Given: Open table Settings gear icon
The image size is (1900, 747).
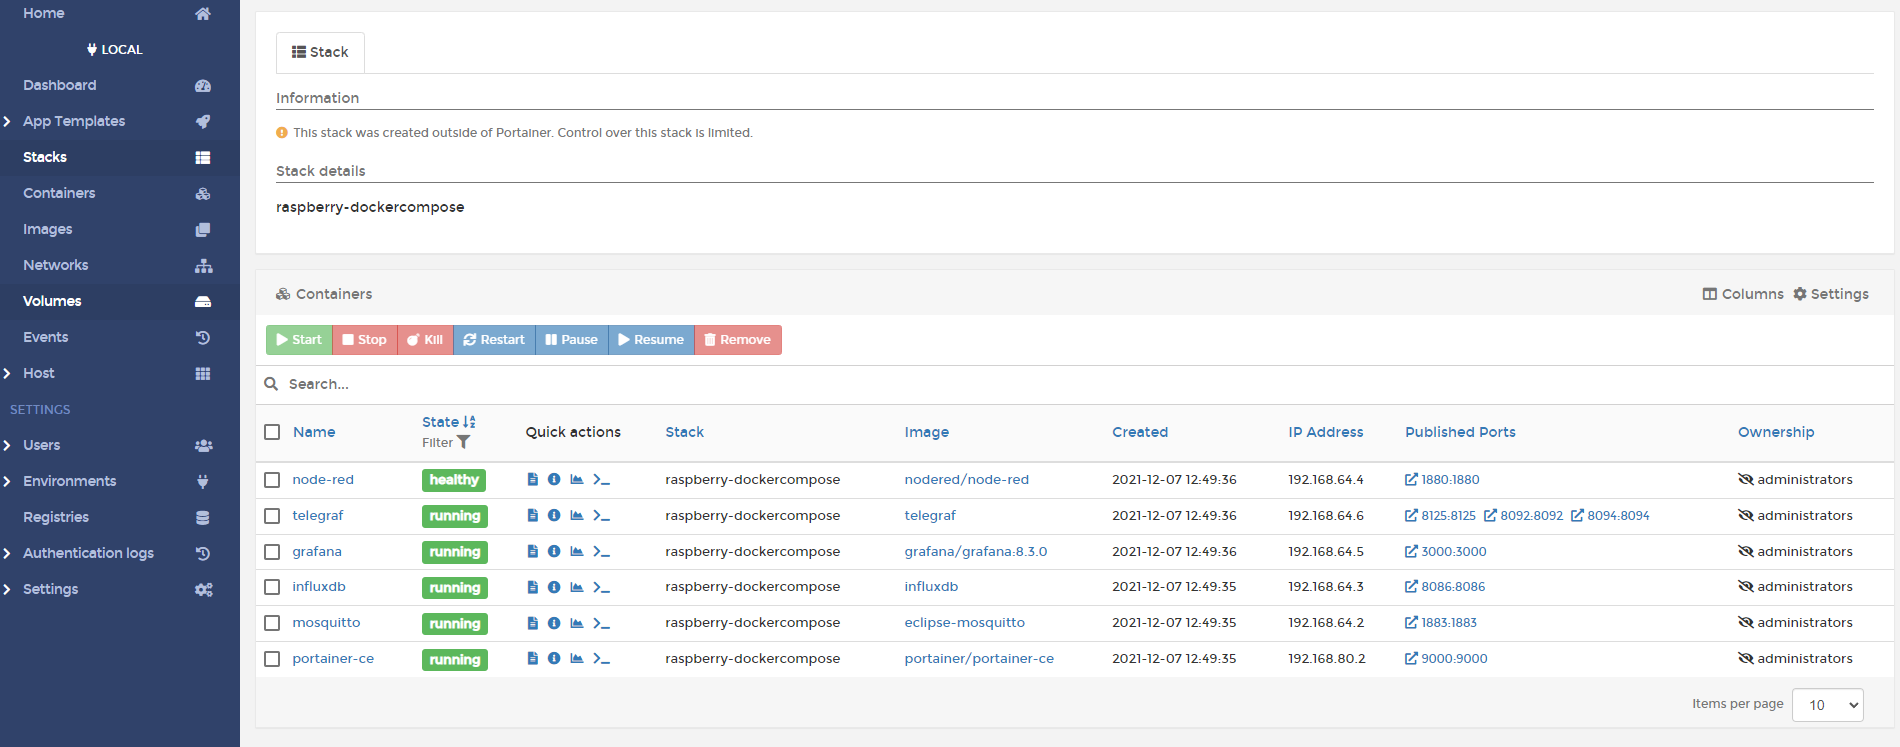Looking at the screenshot, I should tap(1800, 294).
